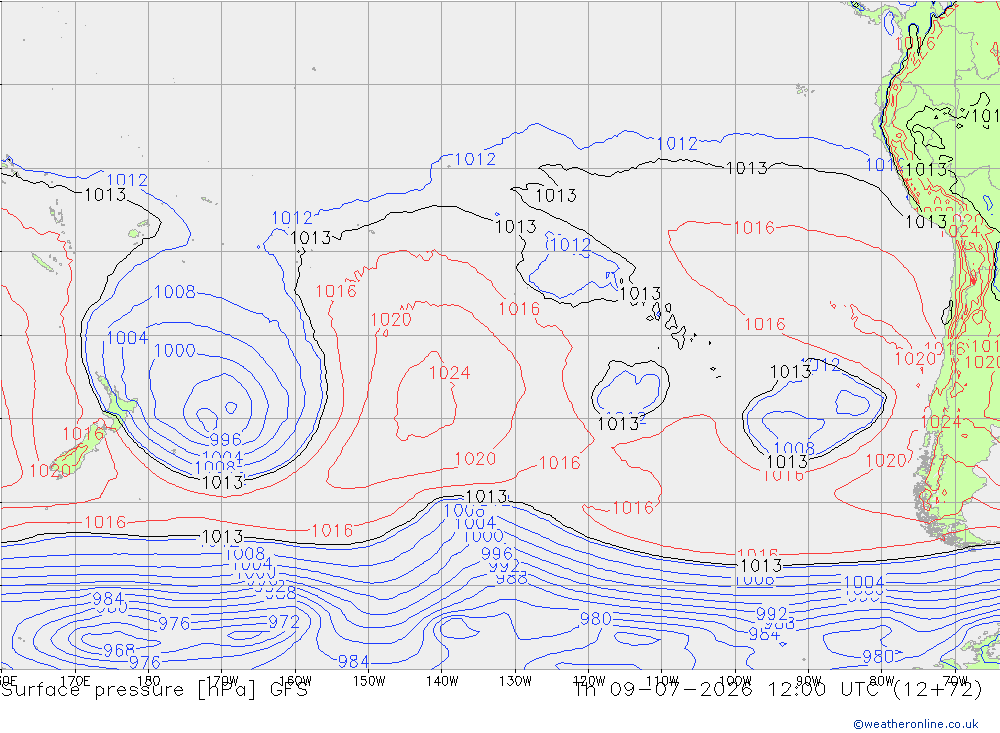
Task: Select the 150W longitude label
Action: 369,681
